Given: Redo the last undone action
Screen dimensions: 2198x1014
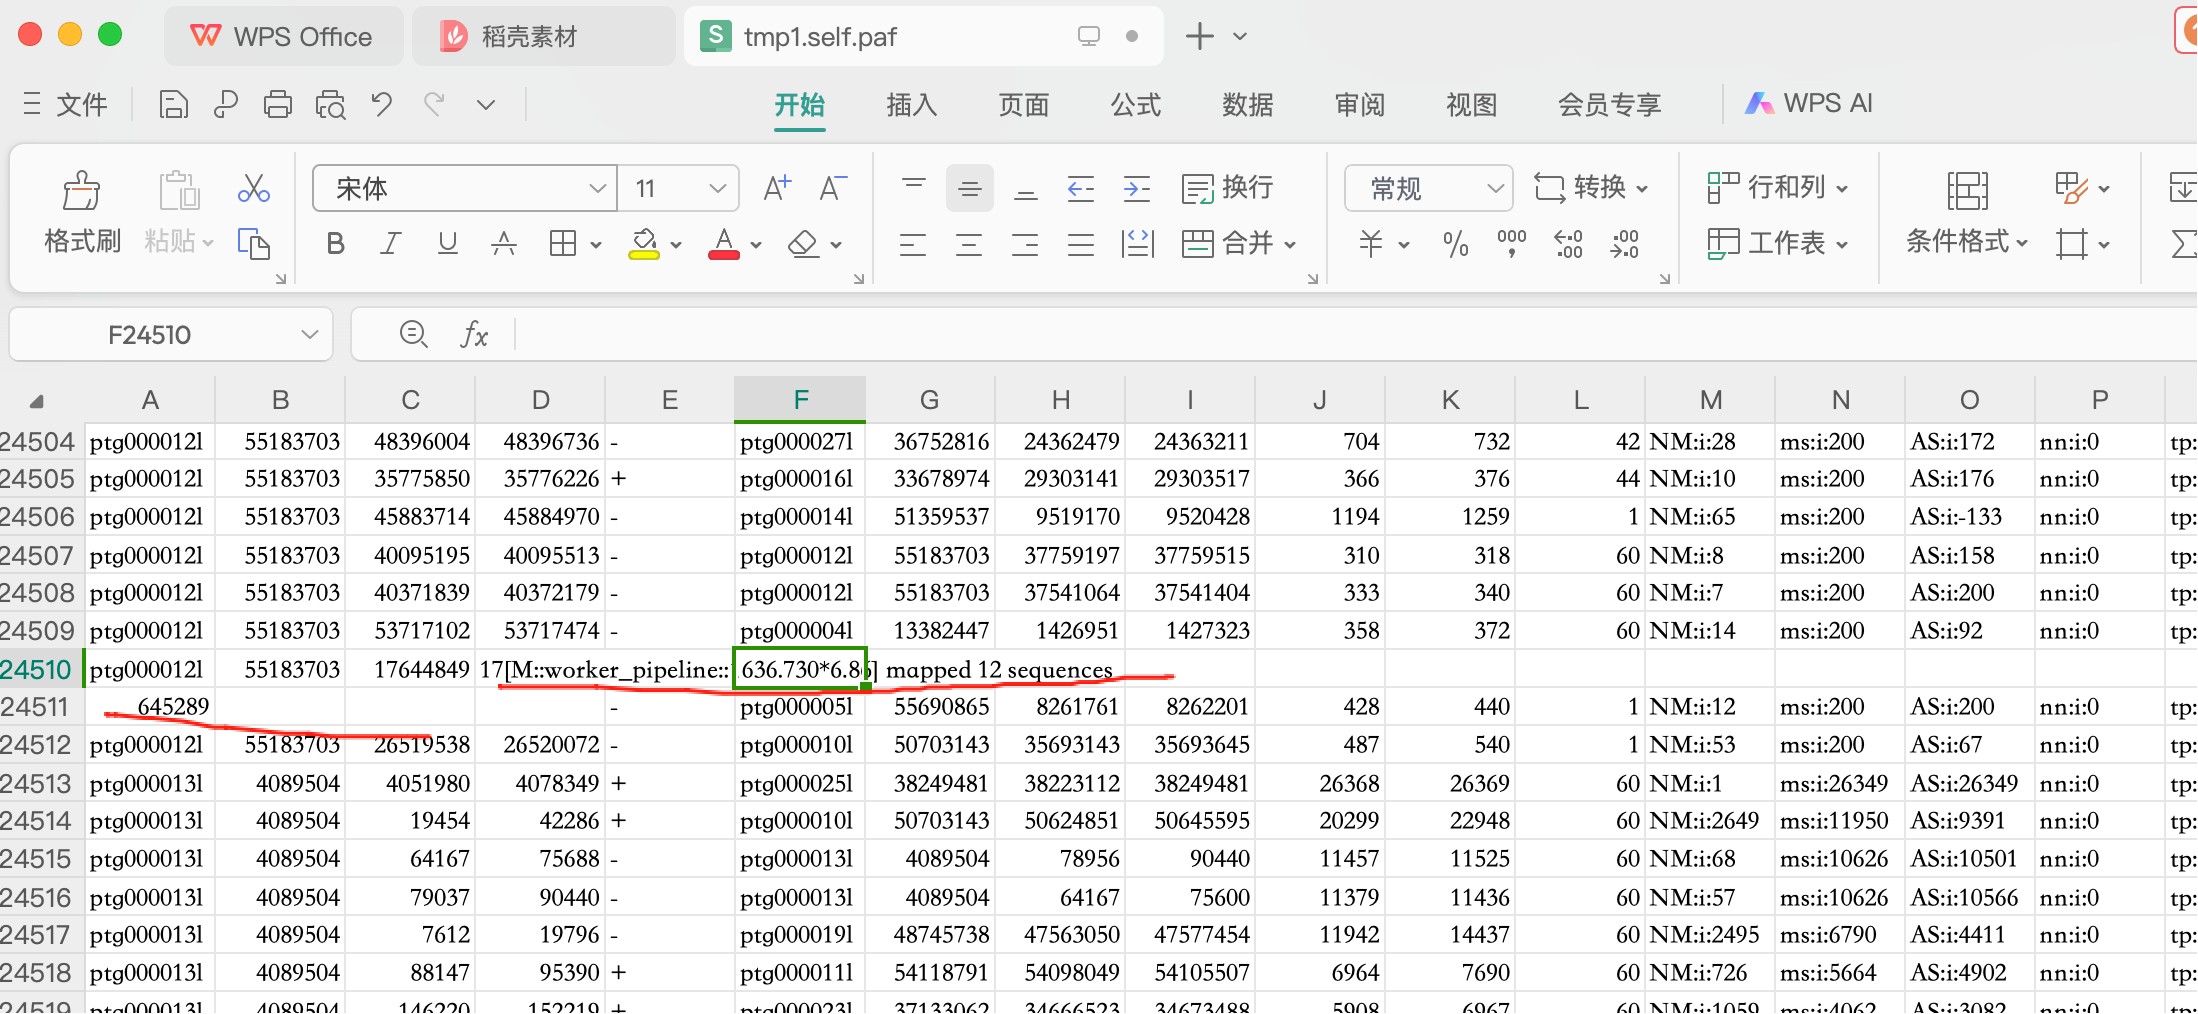Looking at the screenshot, I should tap(433, 104).
